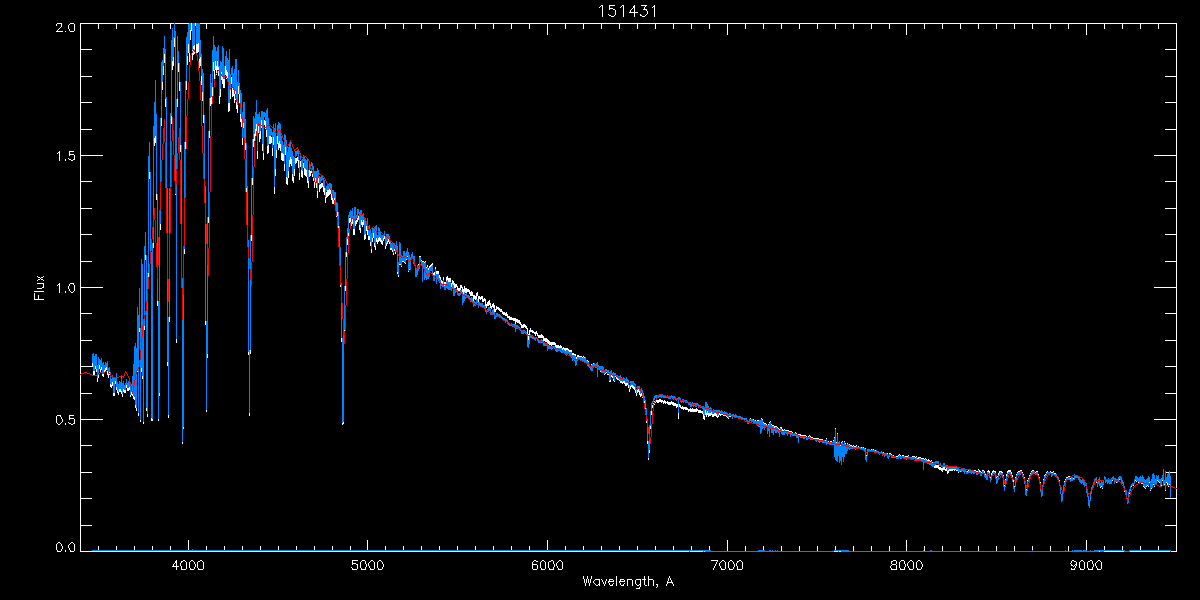Click the 1.5 flux tick label

[x=65, y=156]
